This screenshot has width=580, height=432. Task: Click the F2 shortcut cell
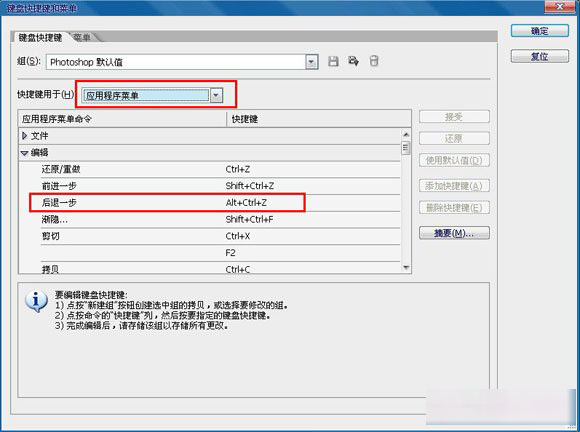click(230, 253)
